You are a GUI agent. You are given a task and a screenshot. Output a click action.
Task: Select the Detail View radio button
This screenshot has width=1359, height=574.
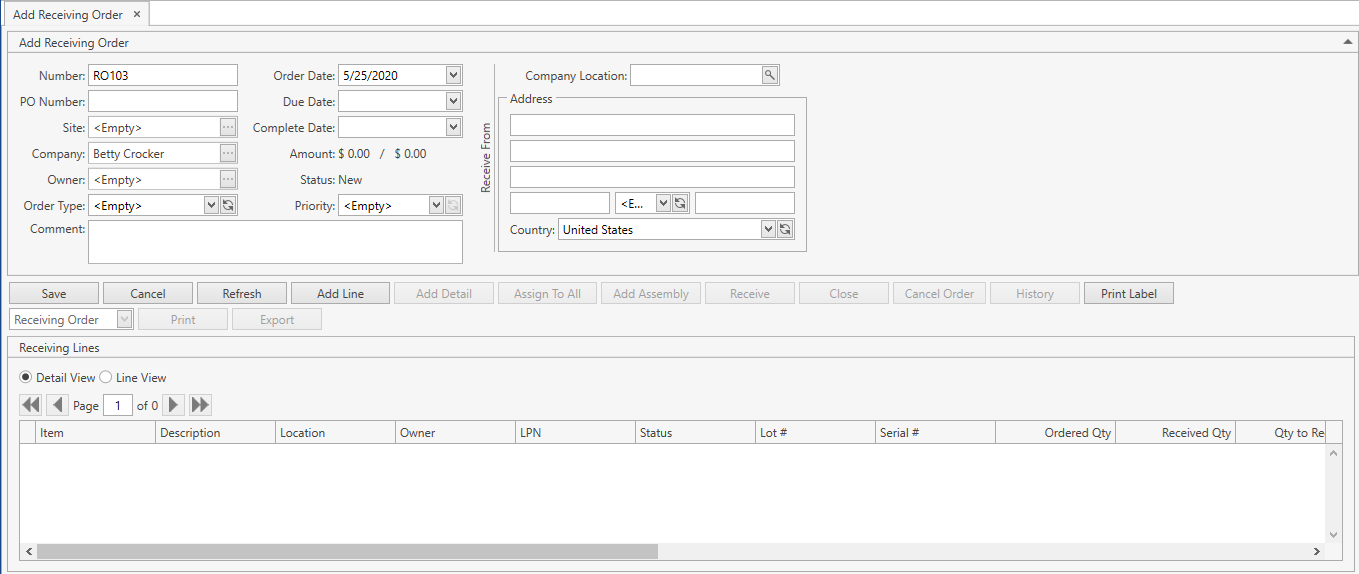26,378
